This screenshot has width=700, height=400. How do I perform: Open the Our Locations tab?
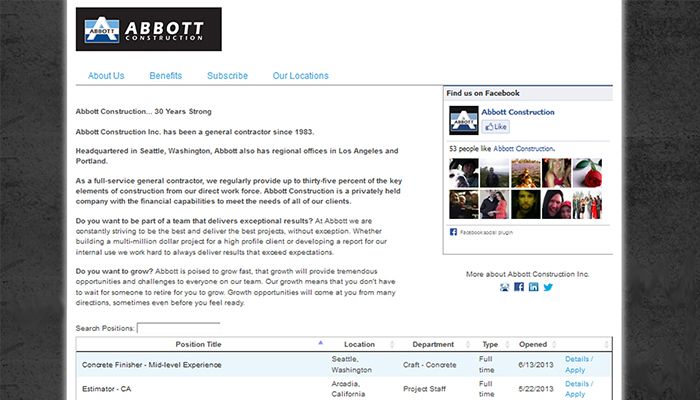[x=300, y=76]
